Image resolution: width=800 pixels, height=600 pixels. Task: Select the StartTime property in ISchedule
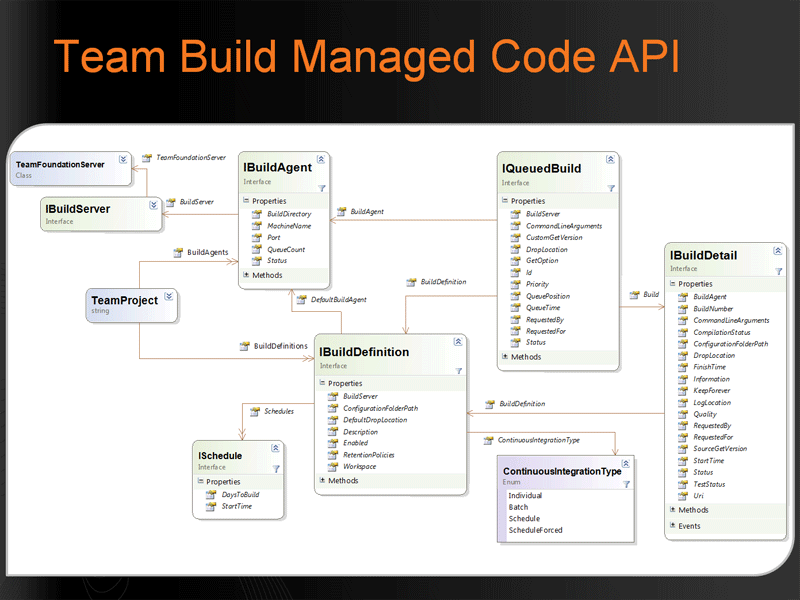point(237,506)
